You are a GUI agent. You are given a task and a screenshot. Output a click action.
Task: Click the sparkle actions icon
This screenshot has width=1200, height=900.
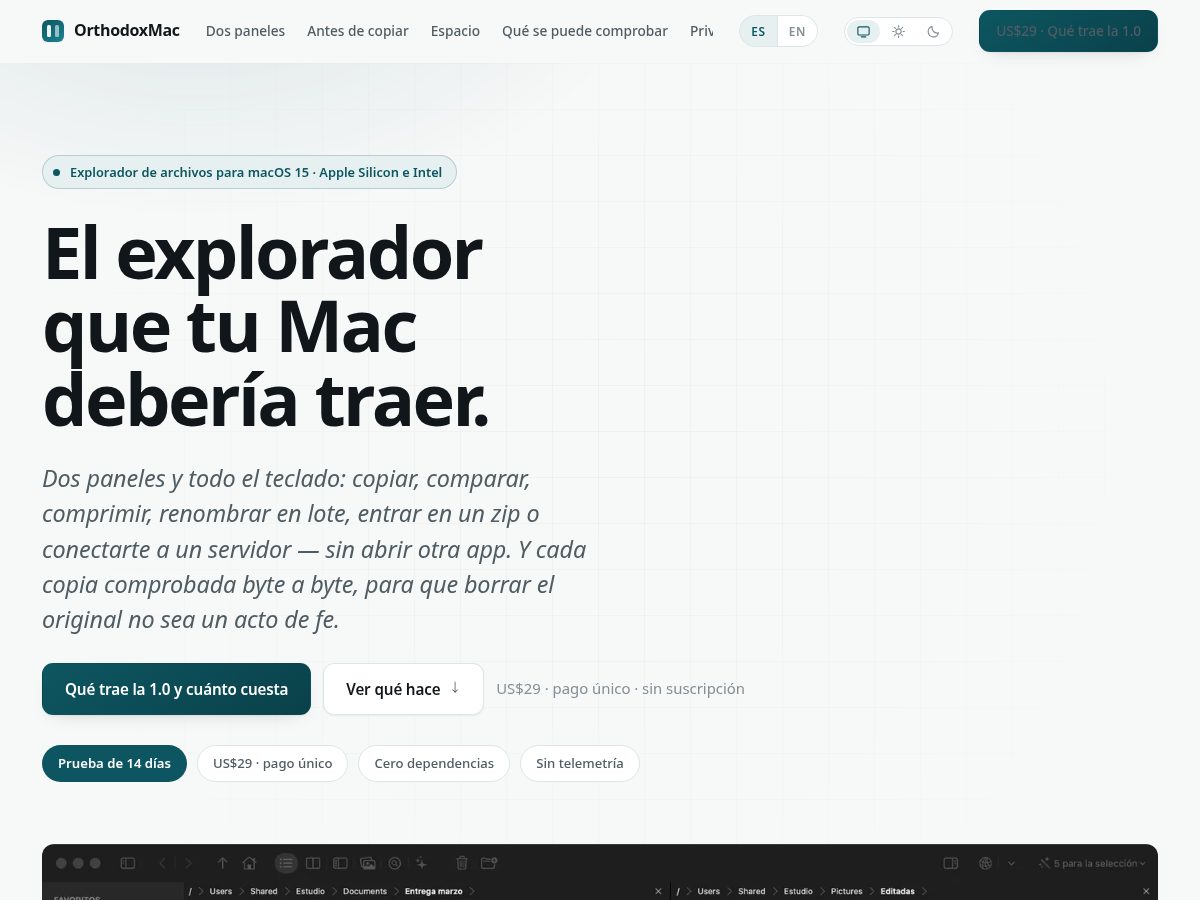(421, 863)
